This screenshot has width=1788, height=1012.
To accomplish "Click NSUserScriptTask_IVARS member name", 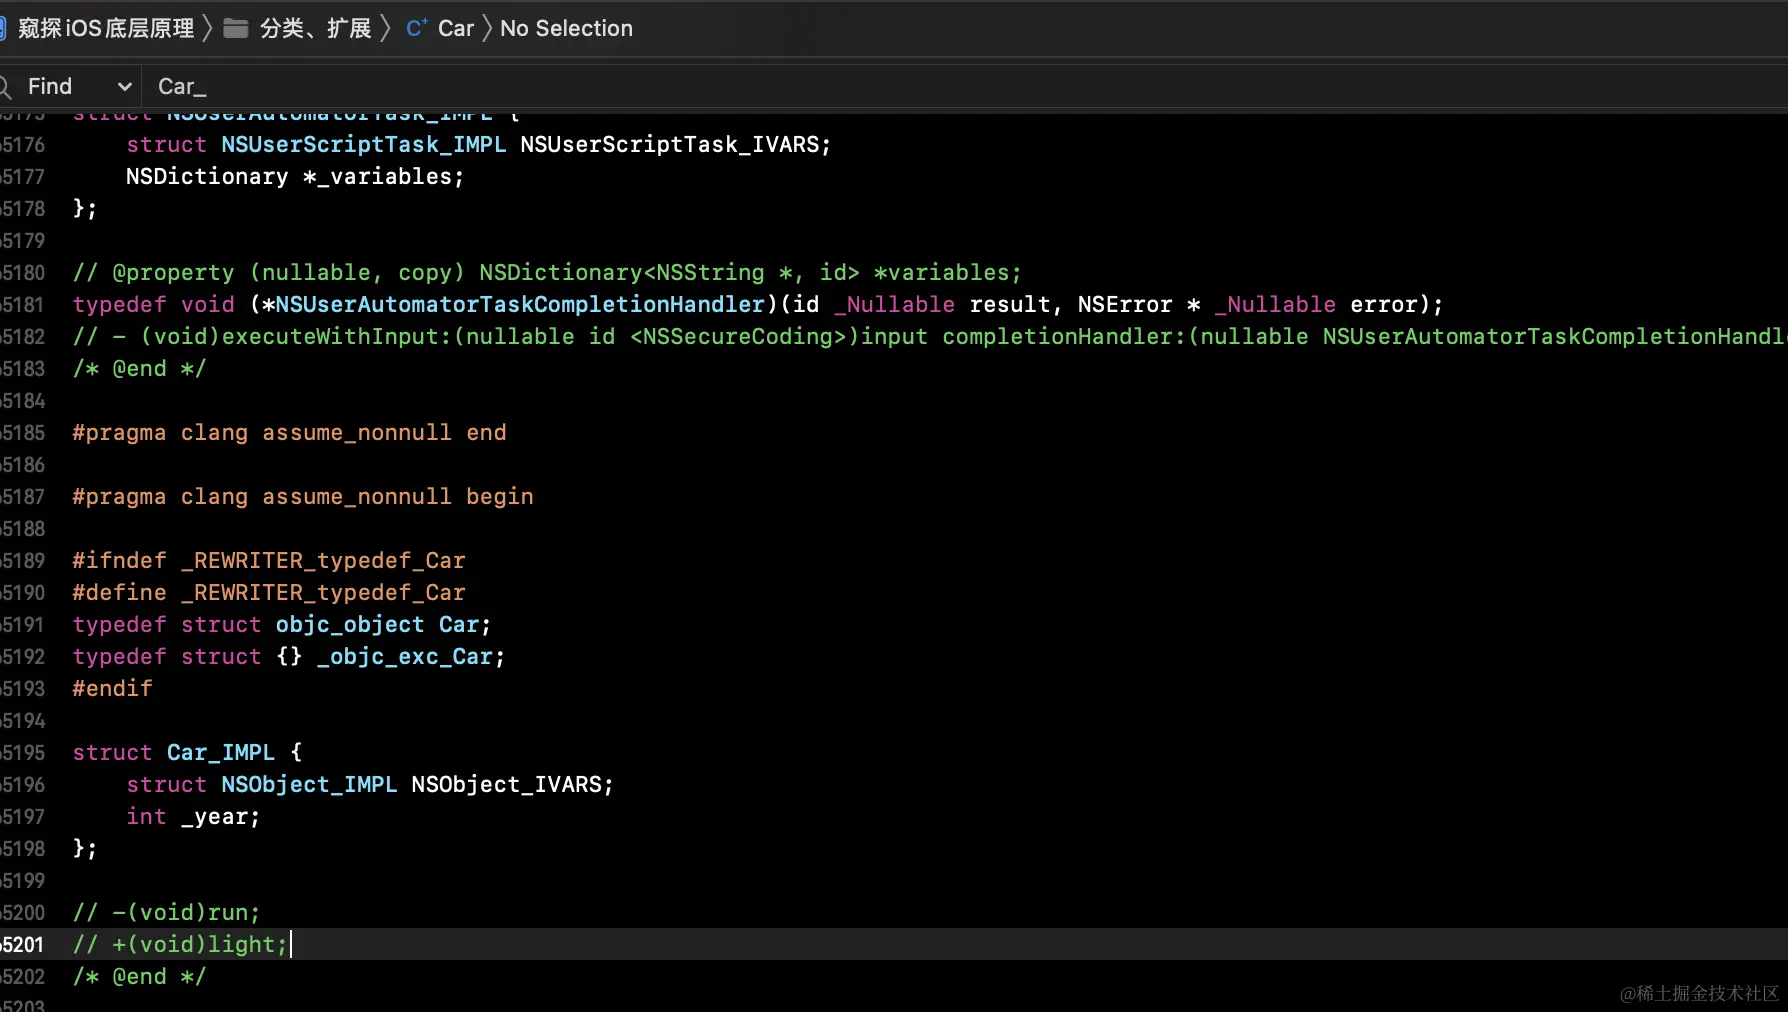I will (670, 144).
